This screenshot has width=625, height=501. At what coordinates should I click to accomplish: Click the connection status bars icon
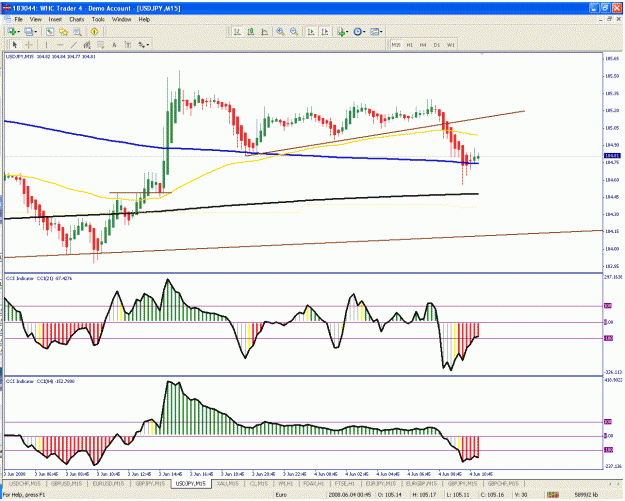coord(552,495)
